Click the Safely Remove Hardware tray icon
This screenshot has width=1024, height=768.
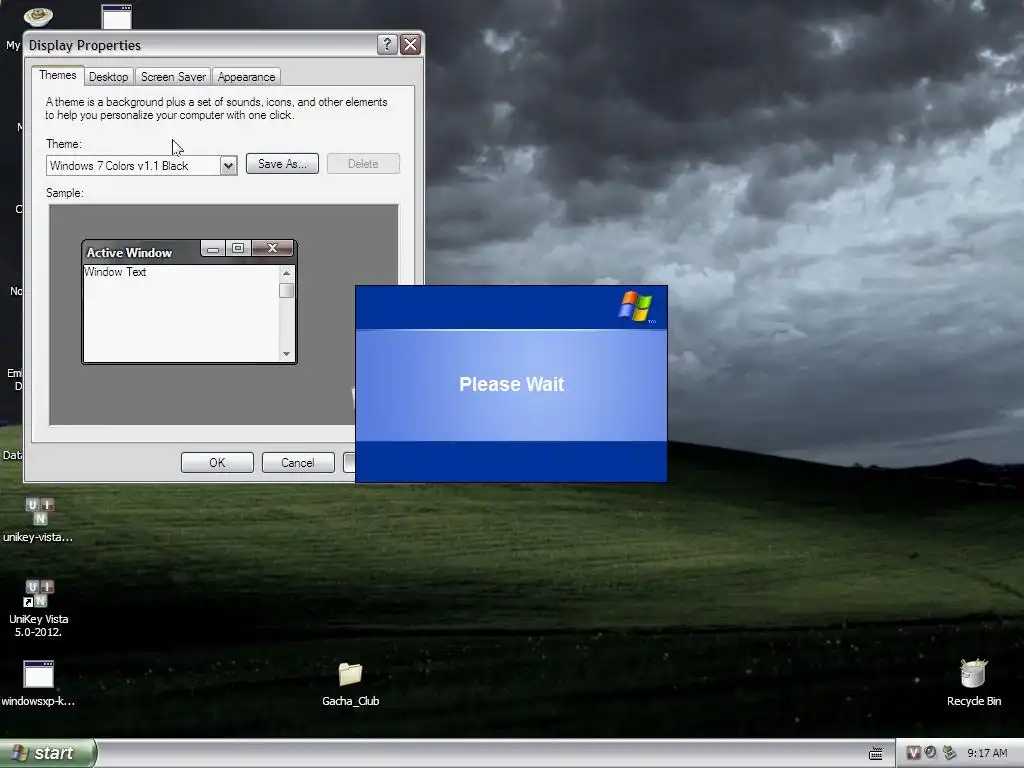click(949, 753)
